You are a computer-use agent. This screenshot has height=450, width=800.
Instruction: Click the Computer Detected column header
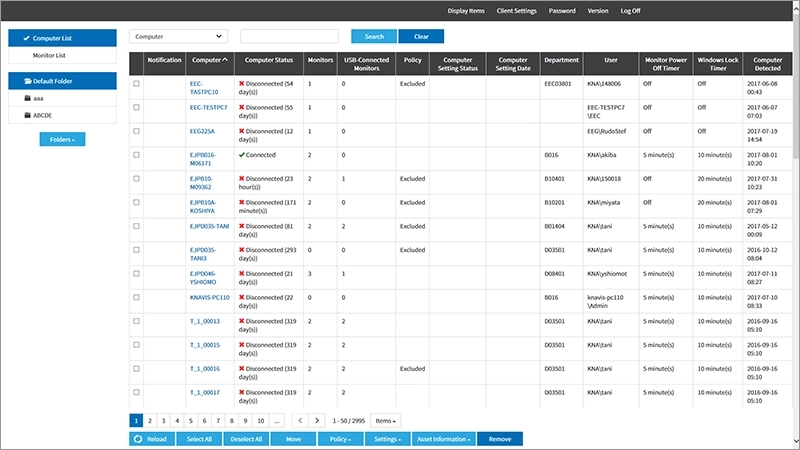(767, 64)
